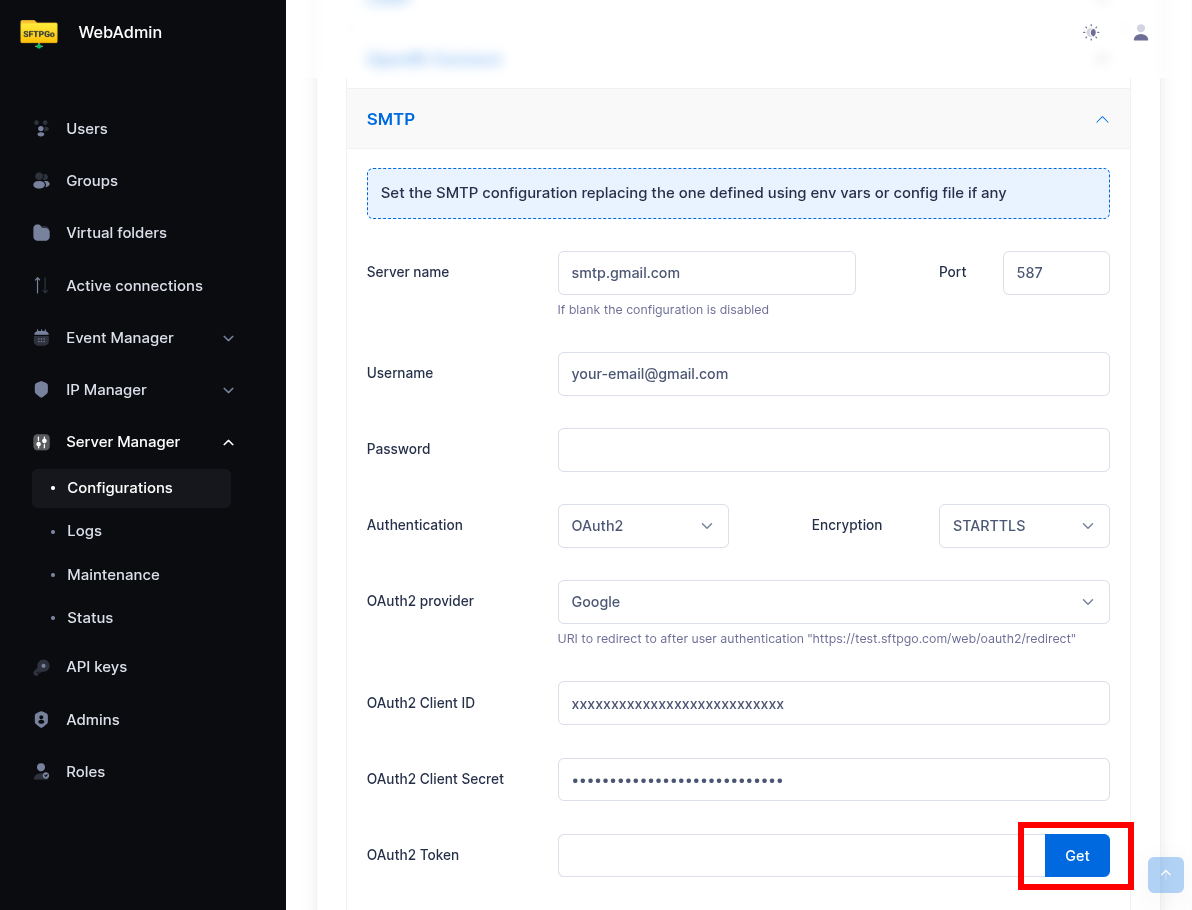Viewport: 1192px width, 910px height.
Task: Click the Active connections arrows icon
Action: 41,286
